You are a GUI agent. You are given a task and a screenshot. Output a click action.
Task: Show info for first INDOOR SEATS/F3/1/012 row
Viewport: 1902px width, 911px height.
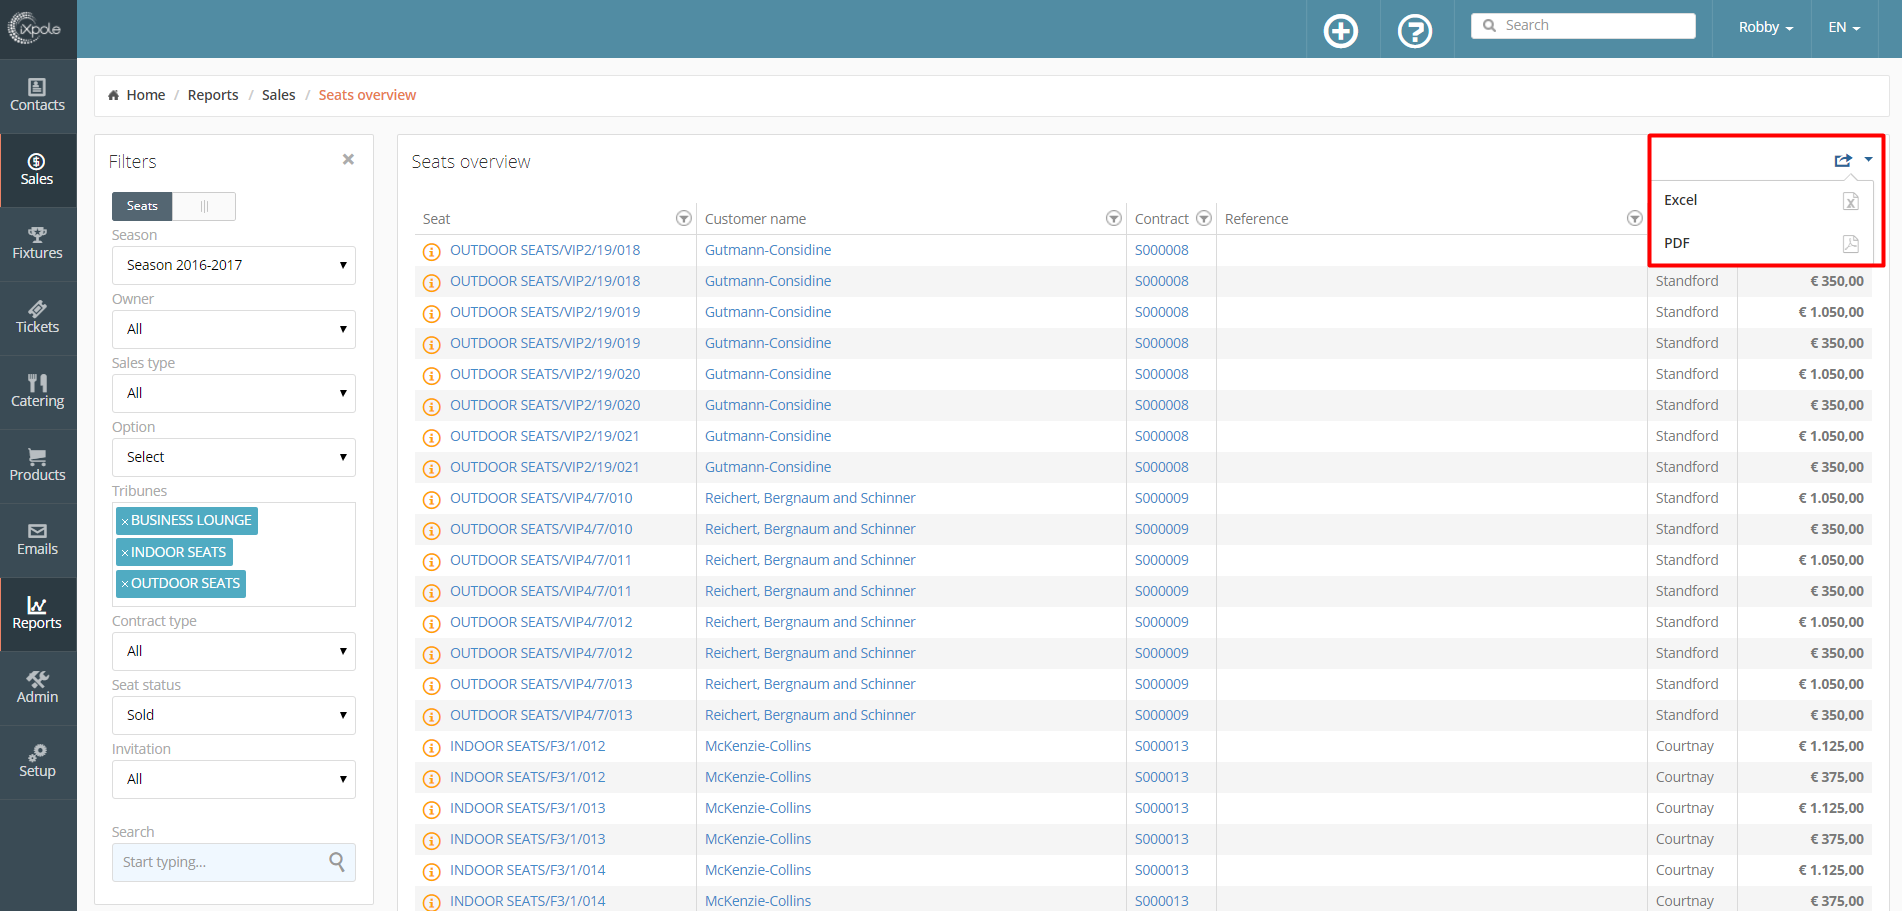click(432, 748)
